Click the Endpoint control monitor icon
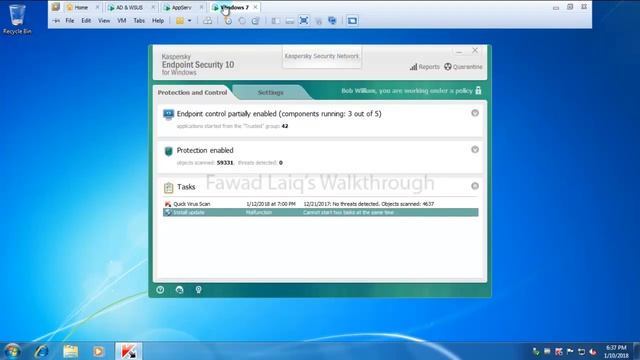The width and height of the screenshot is (640, 360). click(x=168, y=115)
